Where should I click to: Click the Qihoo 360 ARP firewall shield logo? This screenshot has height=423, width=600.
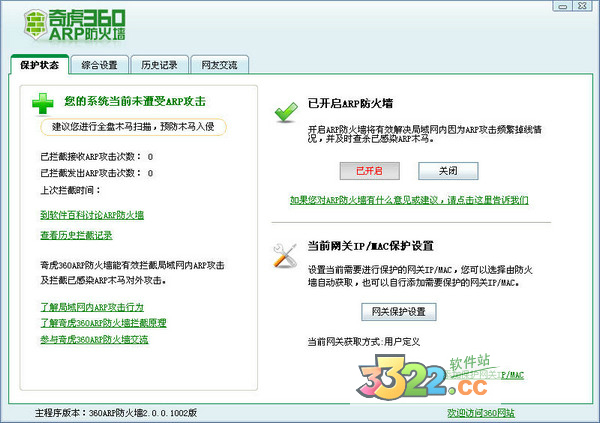click(x=36, y=24)
